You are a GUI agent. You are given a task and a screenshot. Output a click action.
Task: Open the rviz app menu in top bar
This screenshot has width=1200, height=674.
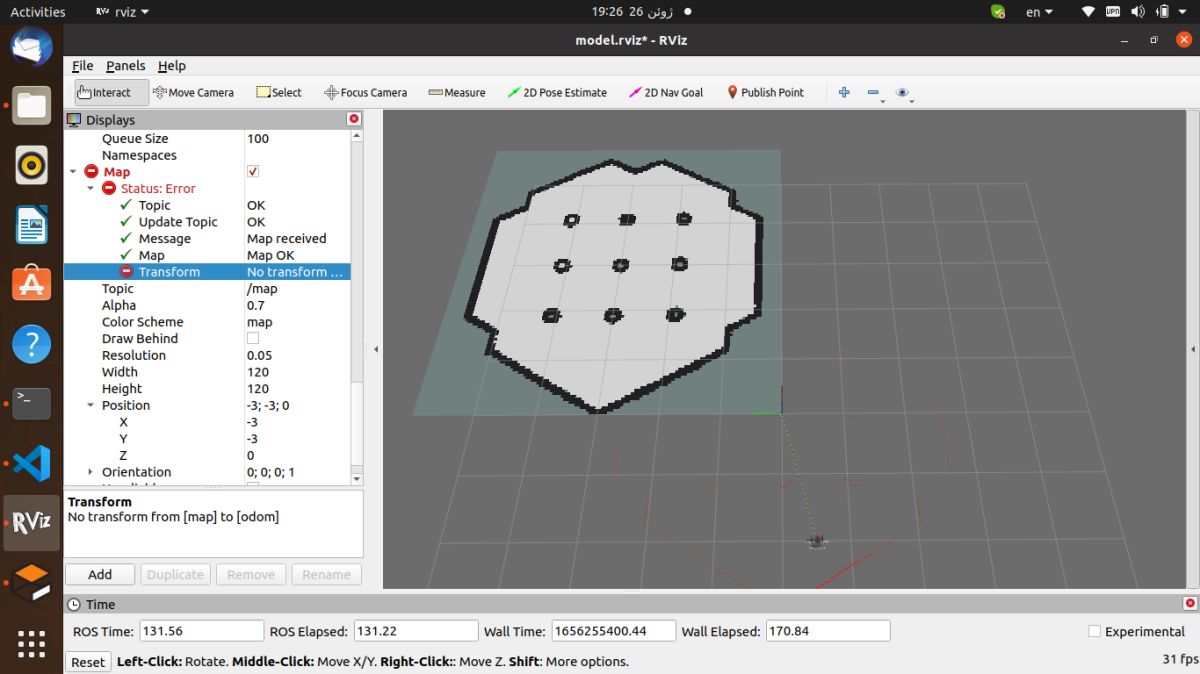[123, 12]
